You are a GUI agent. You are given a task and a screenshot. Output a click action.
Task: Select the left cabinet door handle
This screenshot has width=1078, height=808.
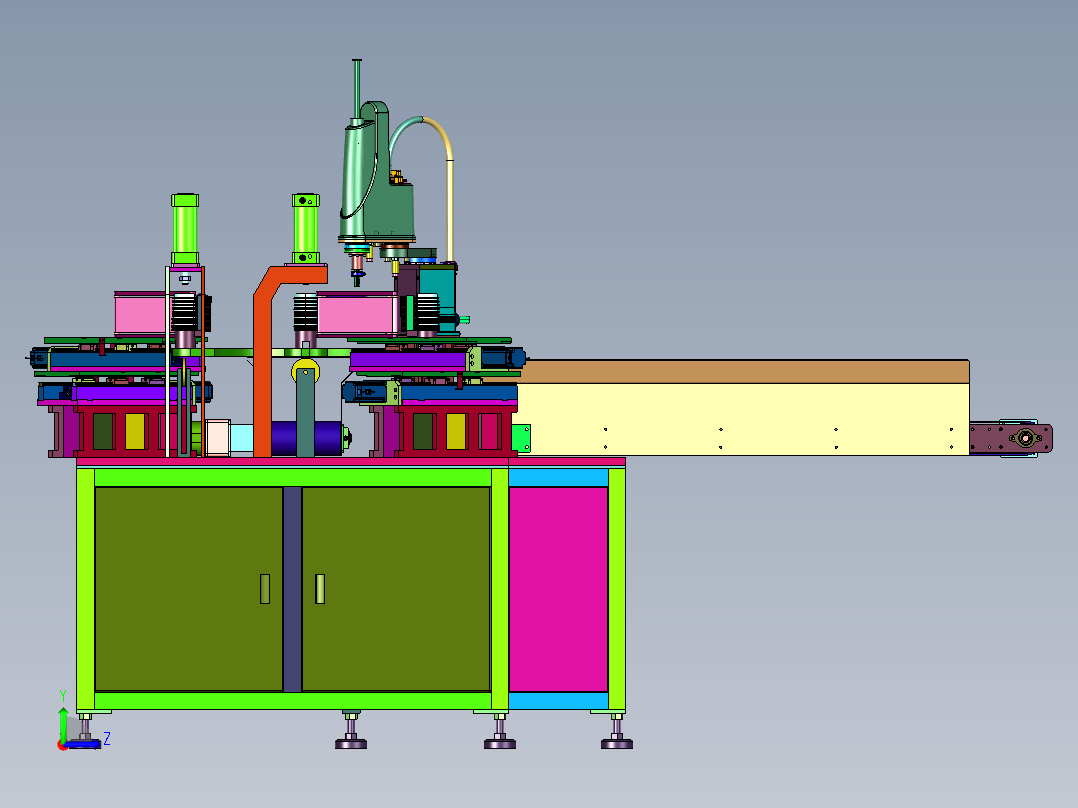coord(265,589)
